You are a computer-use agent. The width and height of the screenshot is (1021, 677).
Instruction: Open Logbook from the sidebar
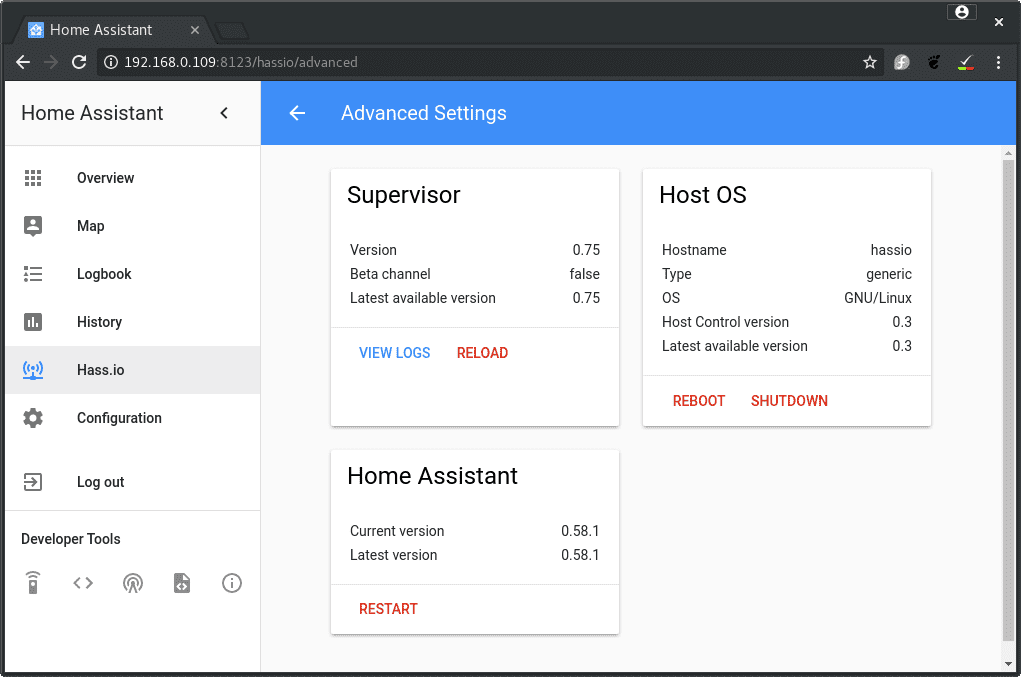click(x=104, y=274)
